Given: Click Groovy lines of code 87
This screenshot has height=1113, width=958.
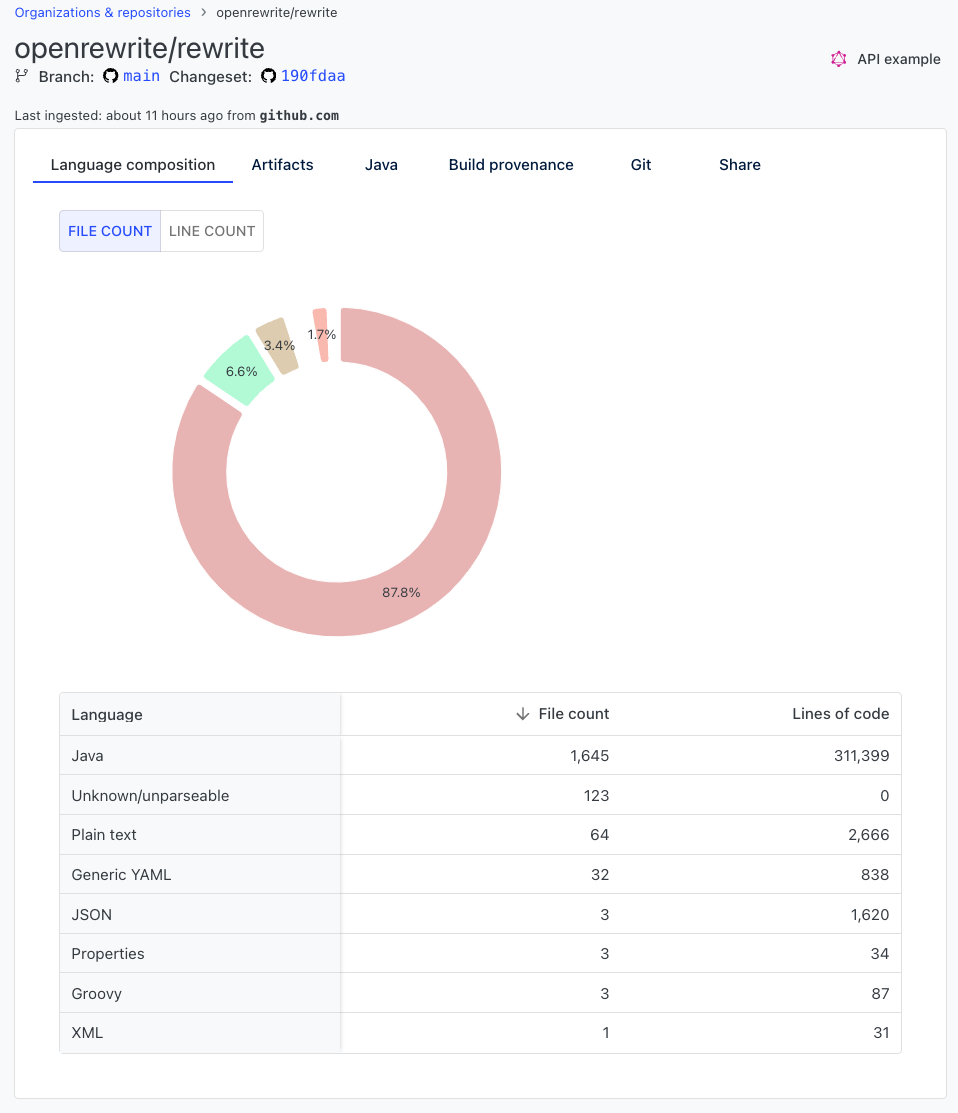Looking at the screenshot, I should [881, 993].
